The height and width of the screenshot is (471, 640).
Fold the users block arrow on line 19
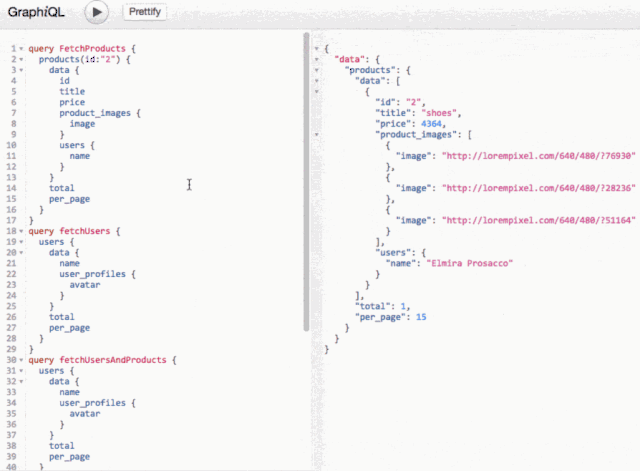pyautogui.click(x=21, y=242)
